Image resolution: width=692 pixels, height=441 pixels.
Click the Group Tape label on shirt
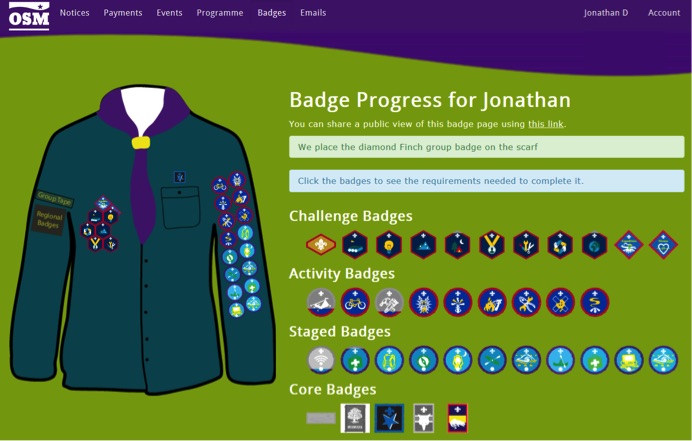54,198
